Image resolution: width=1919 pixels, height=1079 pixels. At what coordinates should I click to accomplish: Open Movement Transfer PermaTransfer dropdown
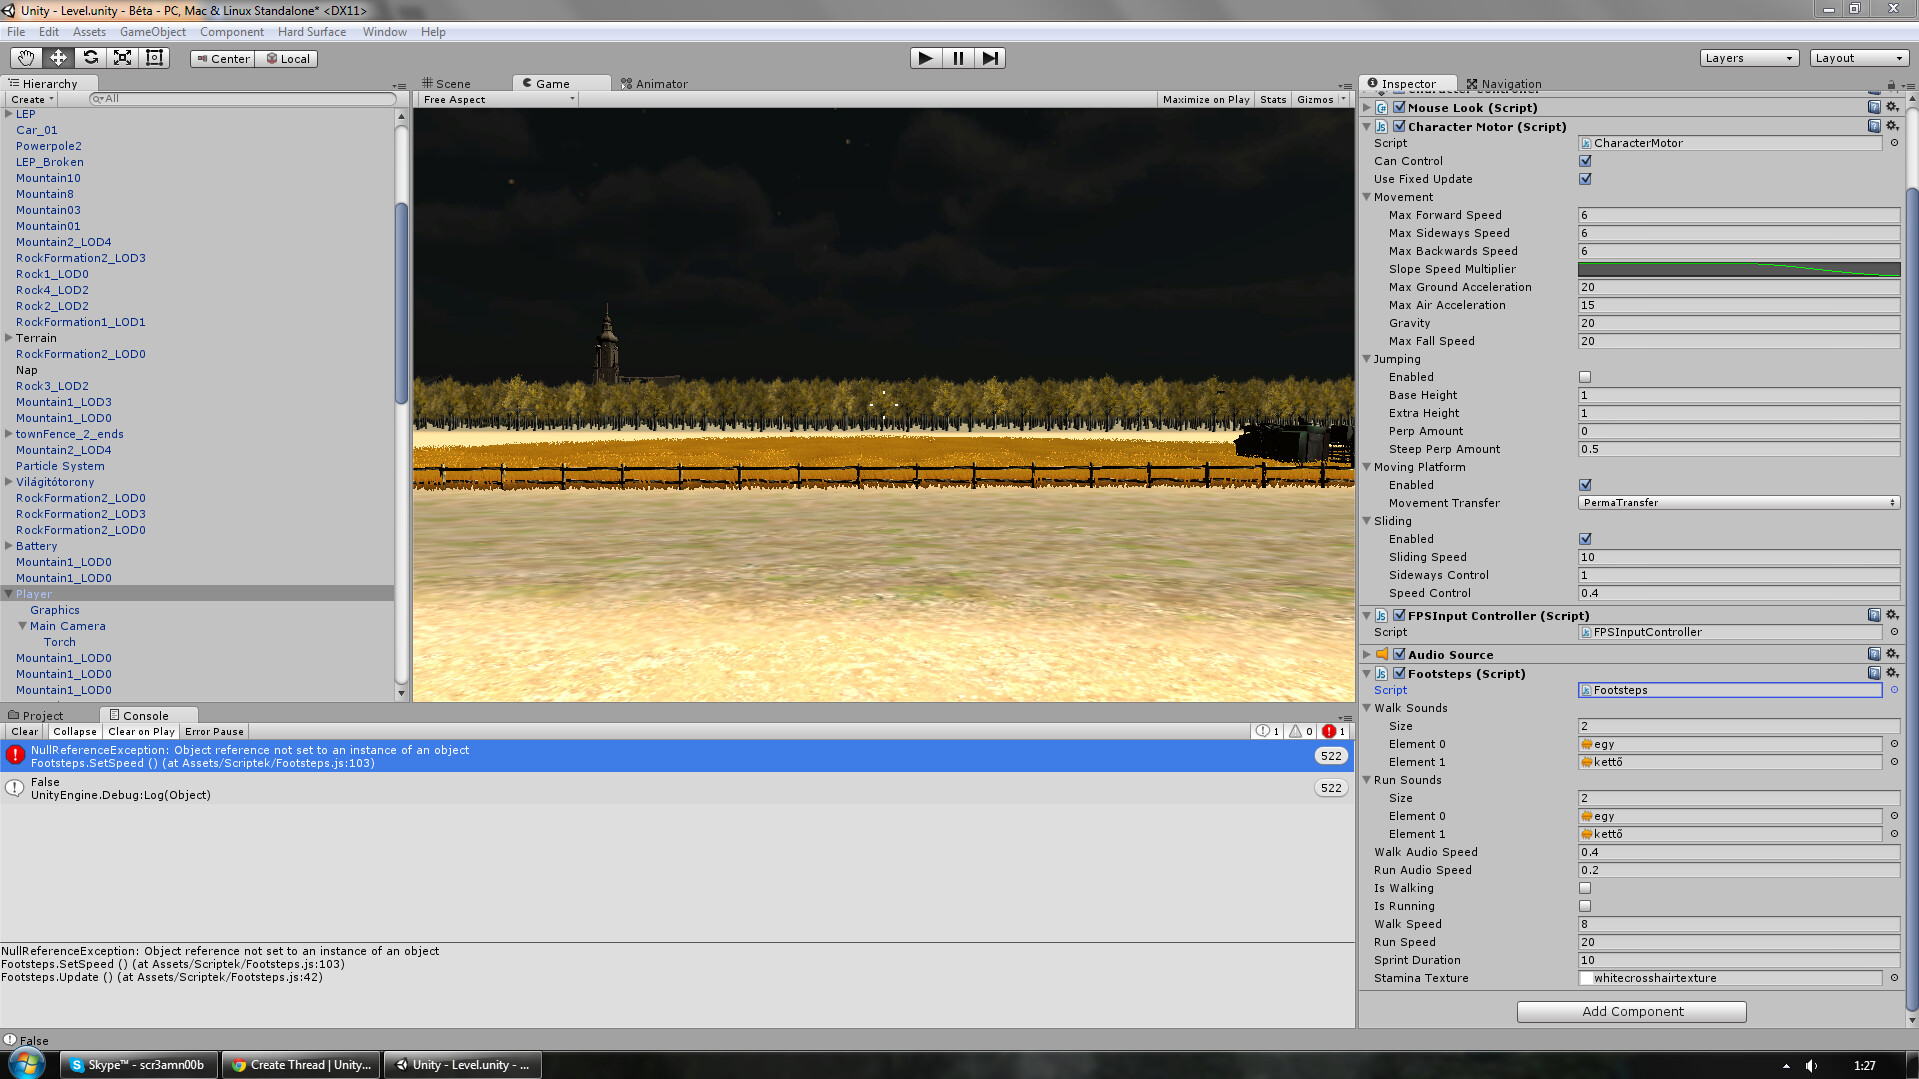1739,503
